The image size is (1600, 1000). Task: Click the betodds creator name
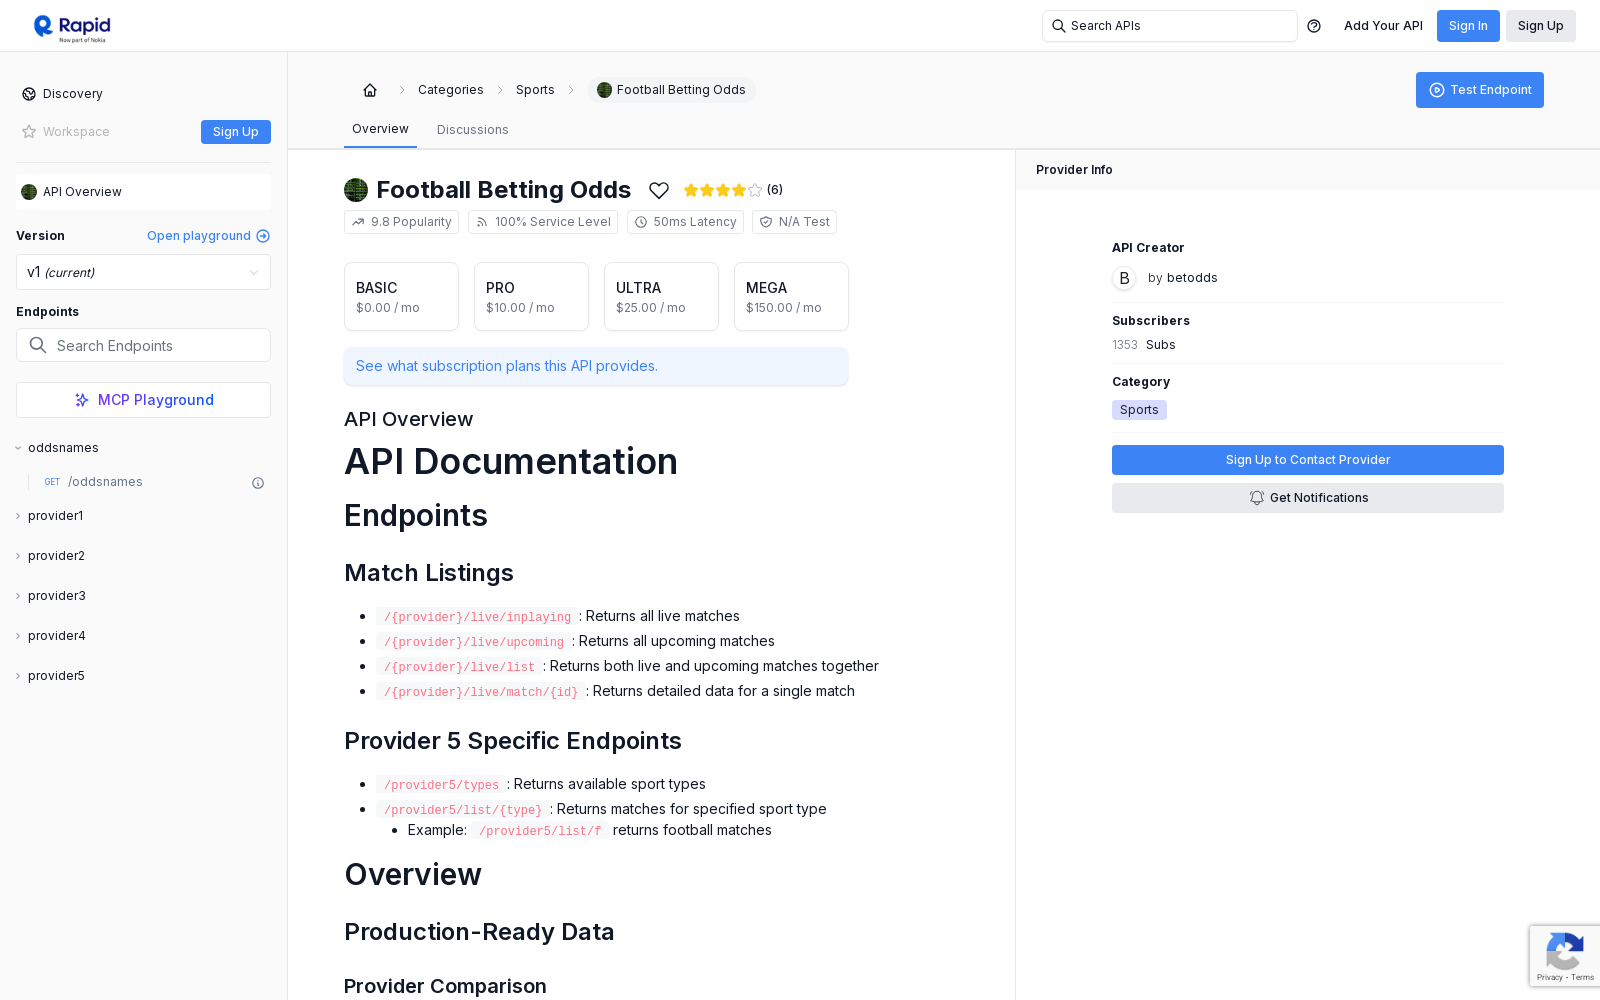[x=1192, y=278]
